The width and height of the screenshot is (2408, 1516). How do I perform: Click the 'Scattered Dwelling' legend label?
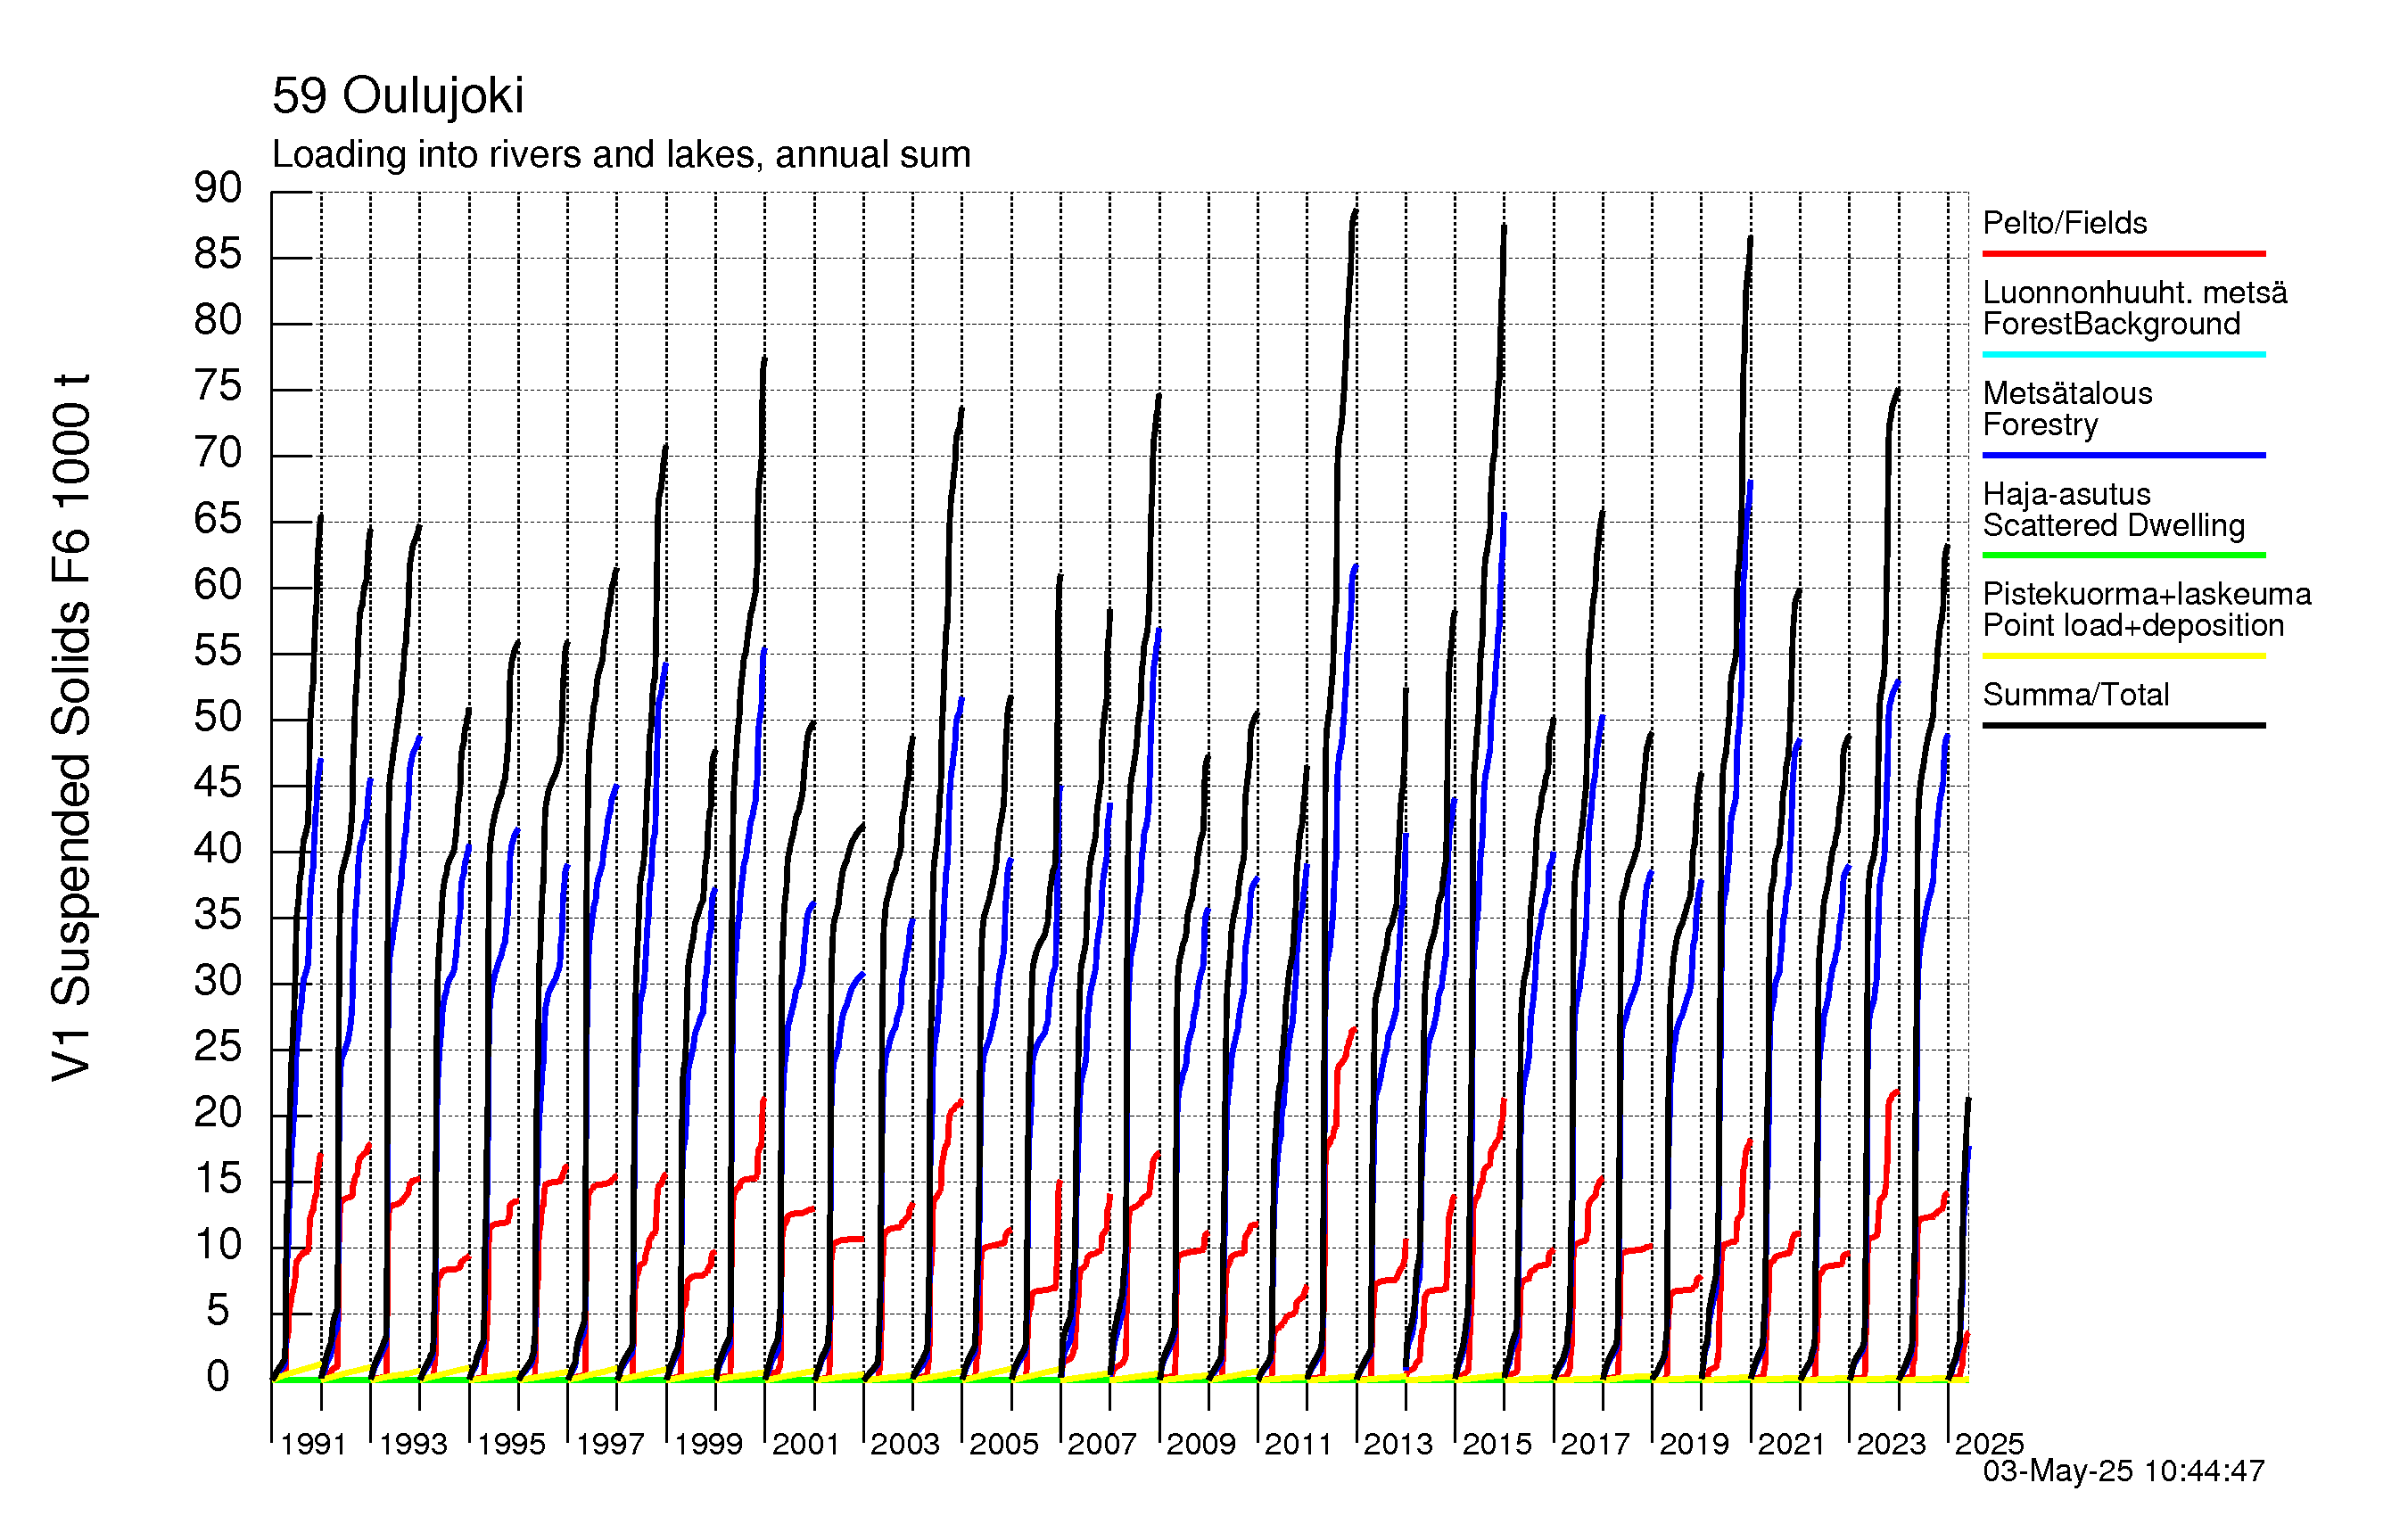(2113, 525)
